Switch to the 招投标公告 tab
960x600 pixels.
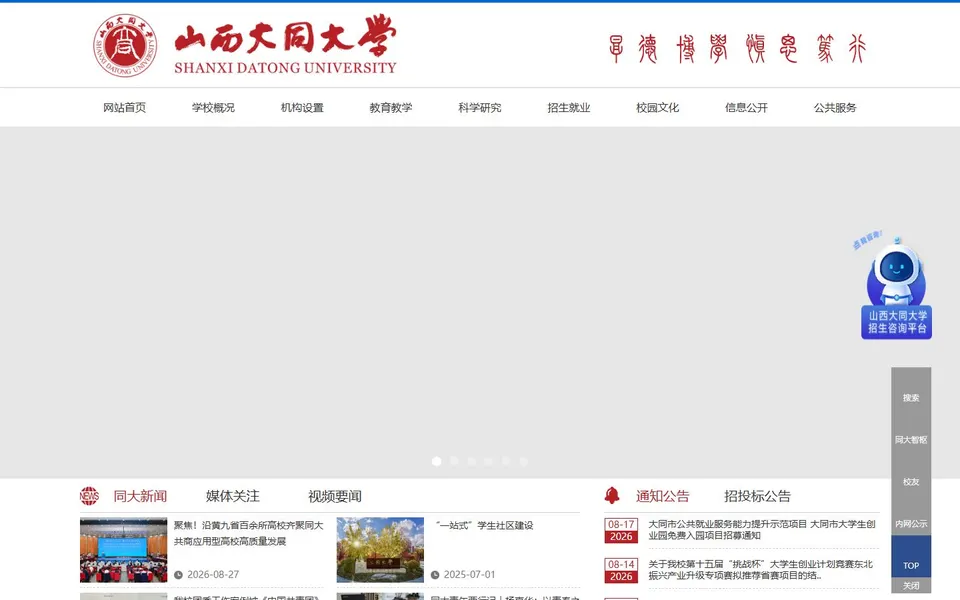(x=757, y=496)
